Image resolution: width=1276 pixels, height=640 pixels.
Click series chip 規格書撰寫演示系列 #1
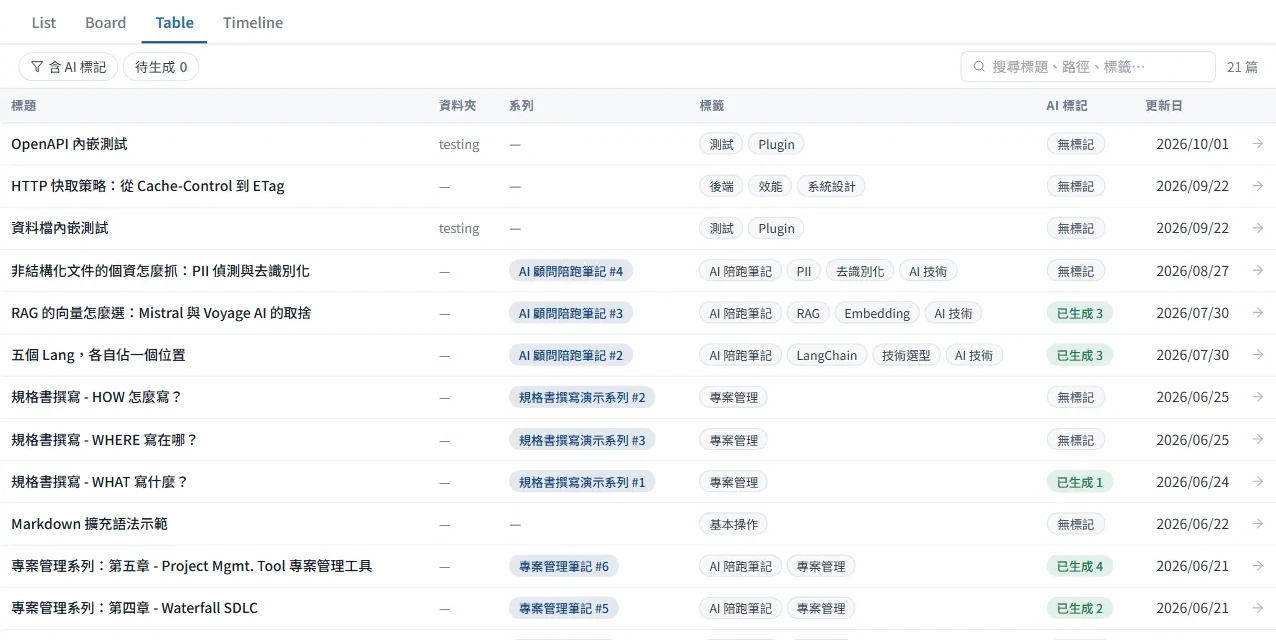click(582, 482)
